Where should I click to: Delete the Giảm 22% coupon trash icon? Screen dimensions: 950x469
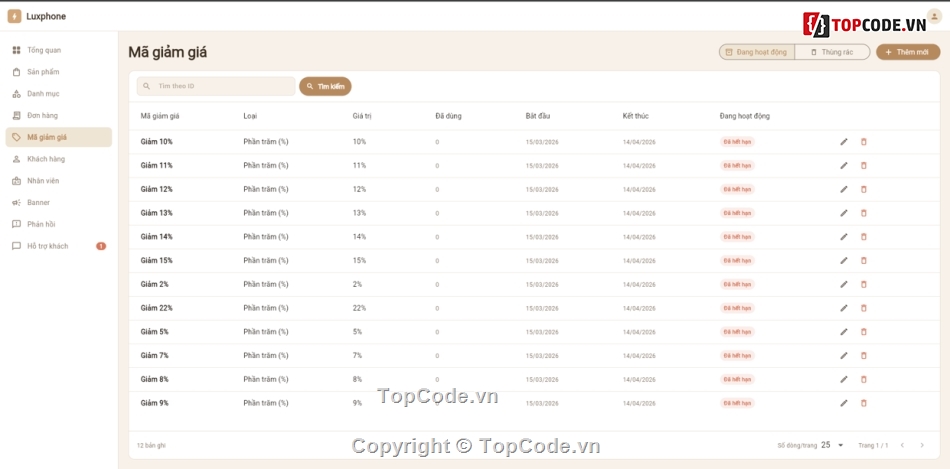coord(864,308)
